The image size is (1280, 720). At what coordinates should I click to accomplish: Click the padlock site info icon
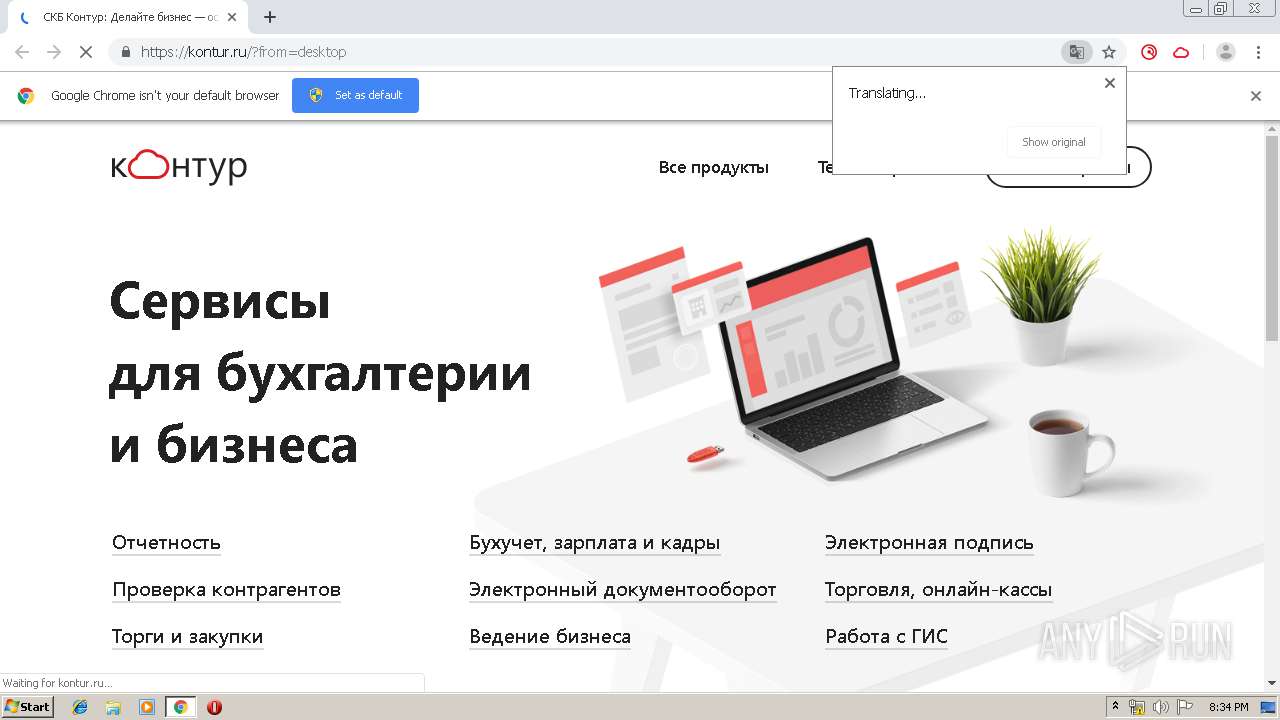coord(126,52)
